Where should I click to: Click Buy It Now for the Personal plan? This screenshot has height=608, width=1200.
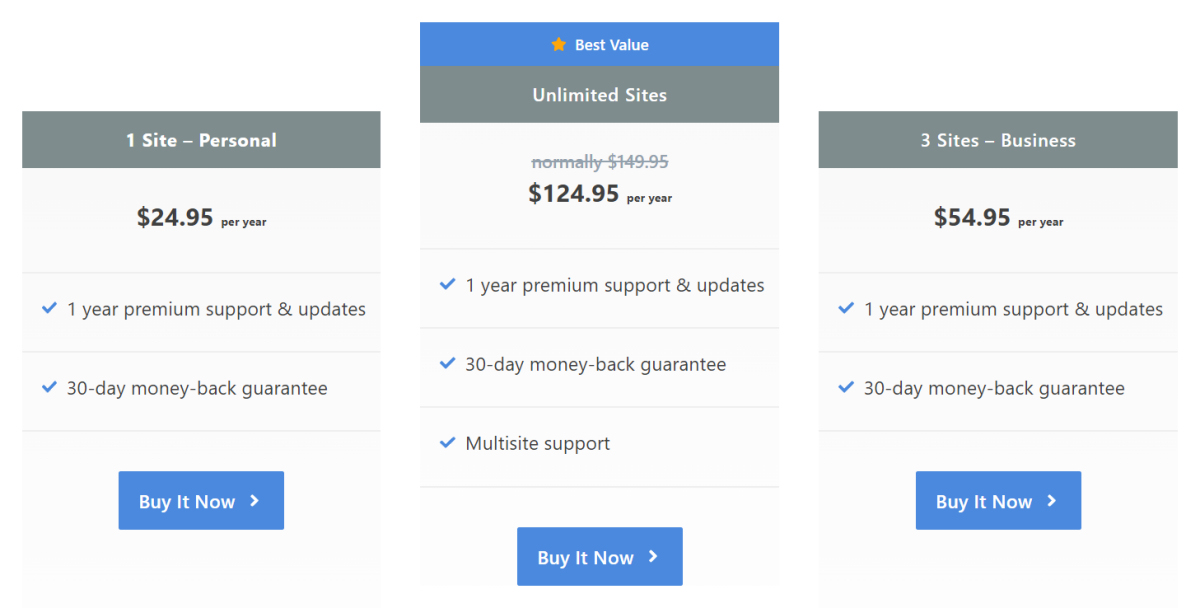click(x=201, y=500)
